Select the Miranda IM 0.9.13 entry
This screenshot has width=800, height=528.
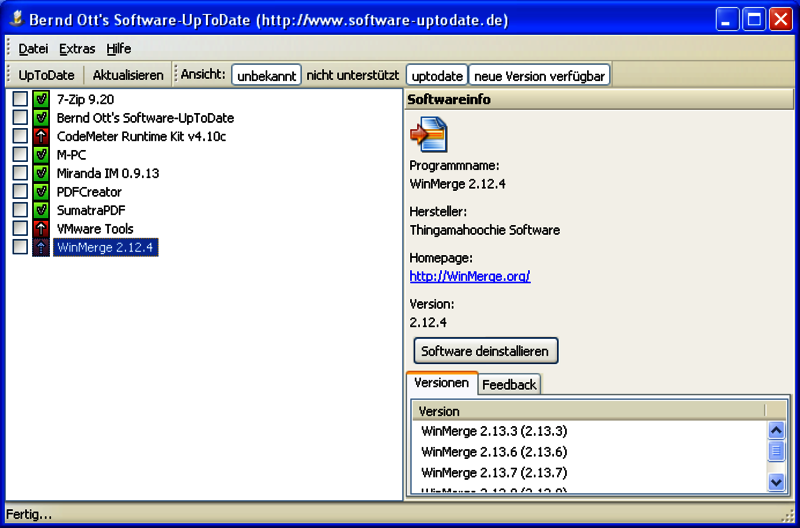(108, 173)
